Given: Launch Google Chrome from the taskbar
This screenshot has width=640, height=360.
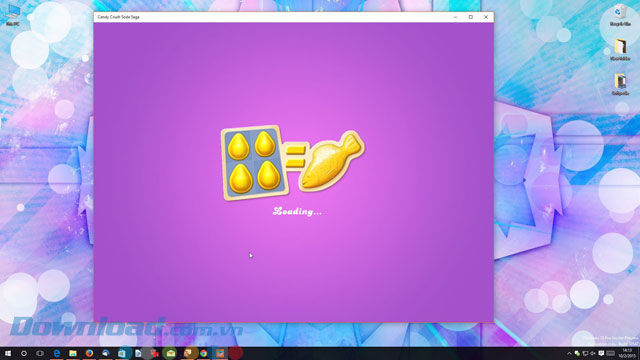Looking at the screenshot, I should [203, 353].
